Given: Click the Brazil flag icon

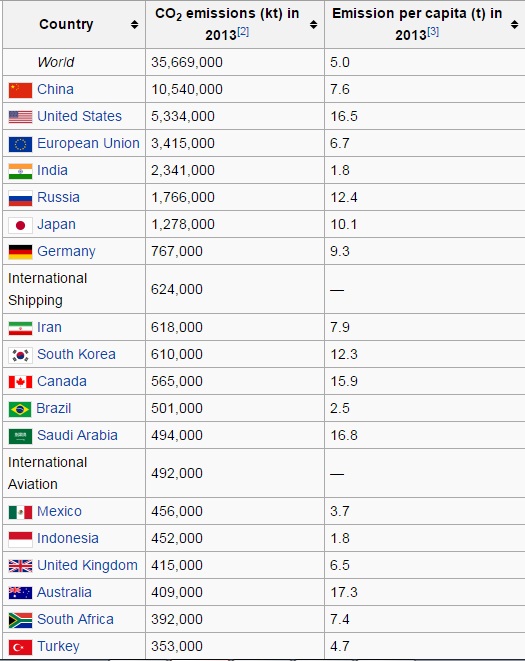Looking at the screenshot, I should 20,409.
